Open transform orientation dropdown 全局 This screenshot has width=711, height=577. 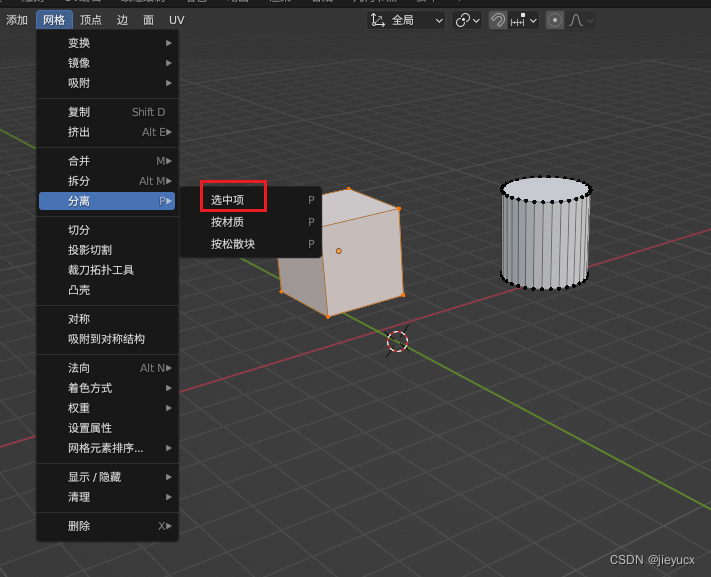click(406, 20)
